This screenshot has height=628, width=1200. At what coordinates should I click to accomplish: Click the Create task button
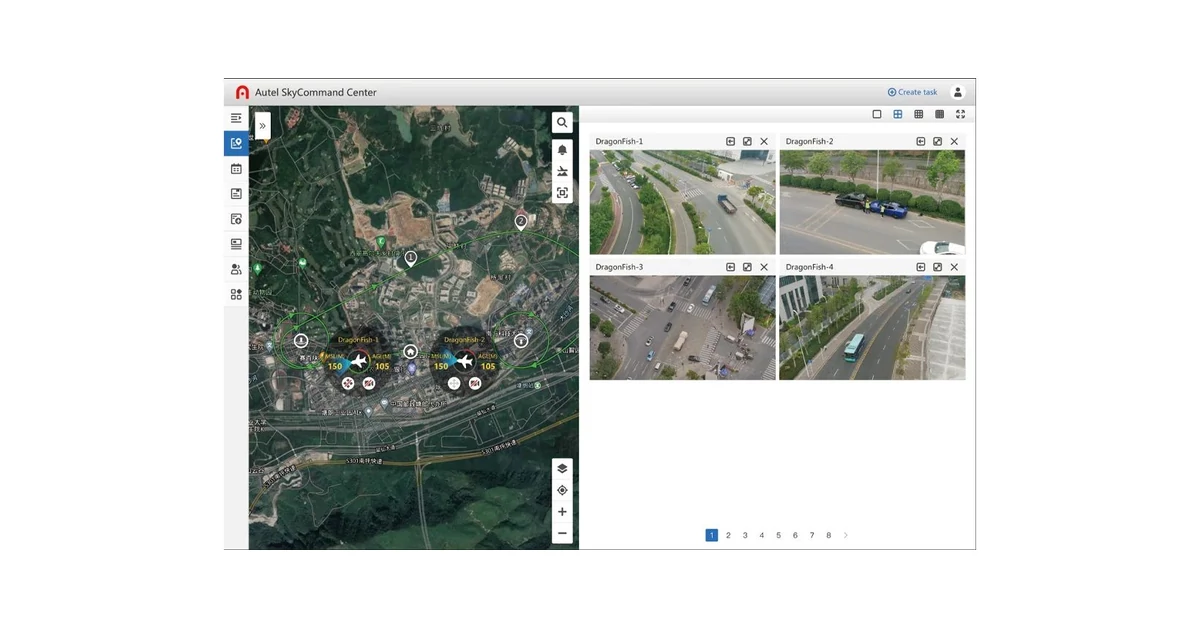(912, 92)
